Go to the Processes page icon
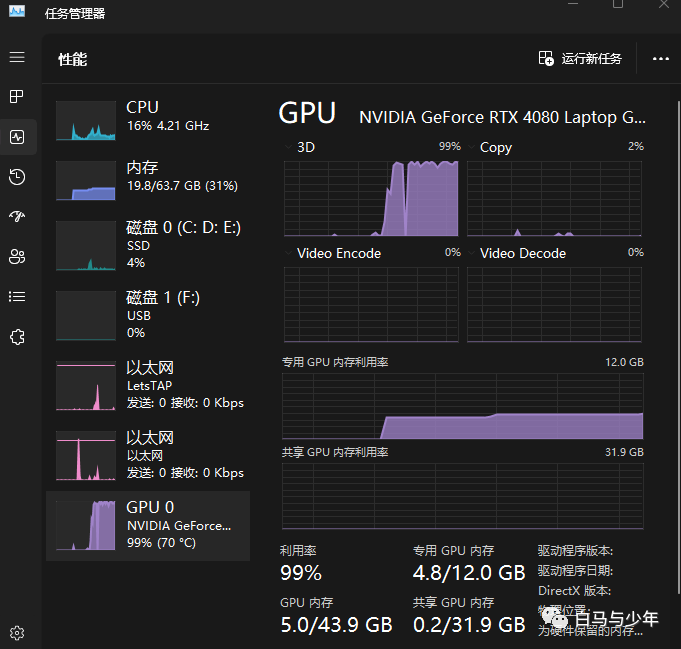Screen dimensions: 681x649 coord(17,96)
